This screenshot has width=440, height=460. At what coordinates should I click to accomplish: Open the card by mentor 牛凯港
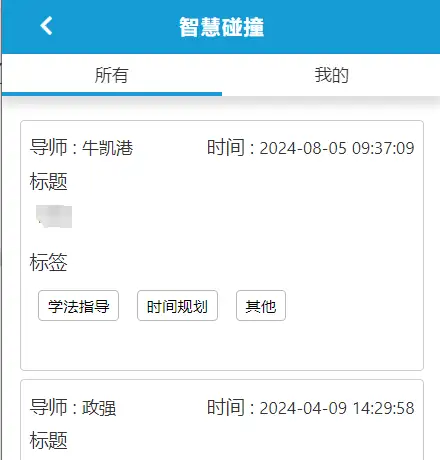pyautogui.click(x=222, y=245)
